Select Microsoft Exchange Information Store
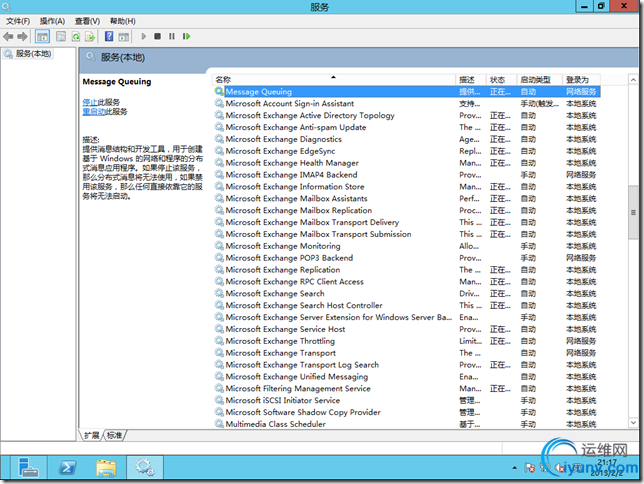The width and height of the screenshot is (644, 484). (407, 187)
